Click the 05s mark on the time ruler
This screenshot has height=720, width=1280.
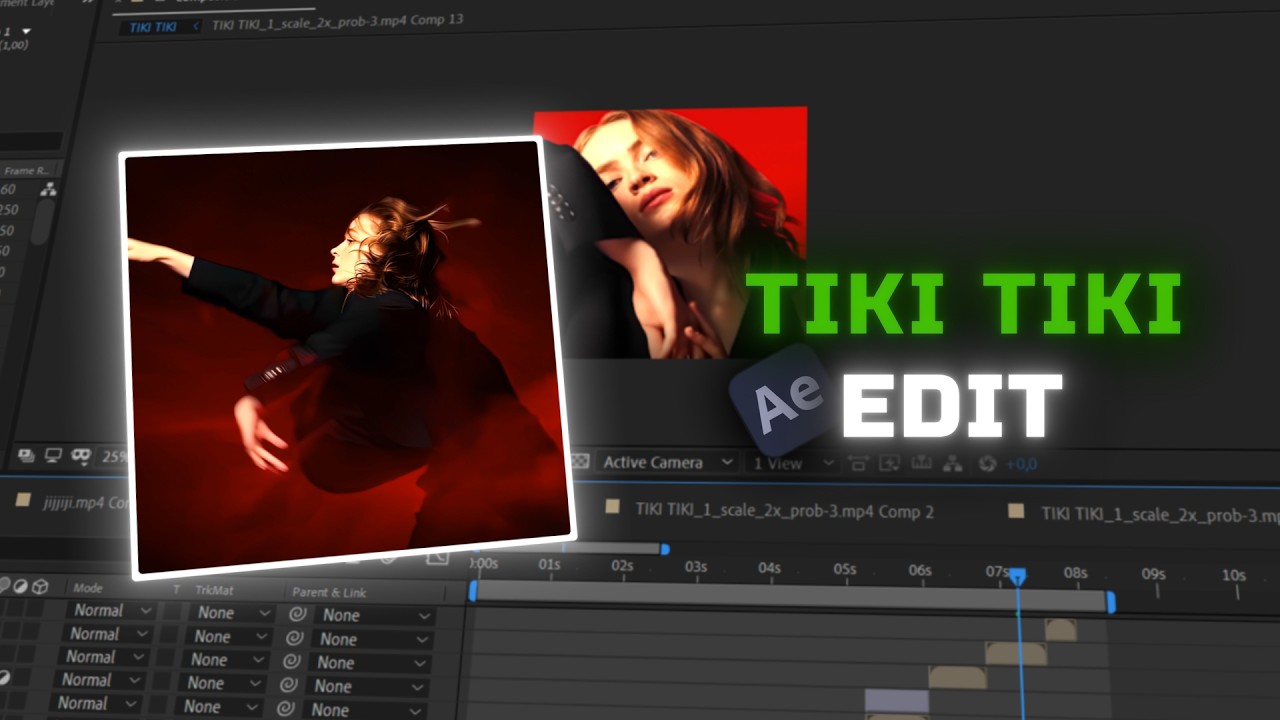click(845, 570)
